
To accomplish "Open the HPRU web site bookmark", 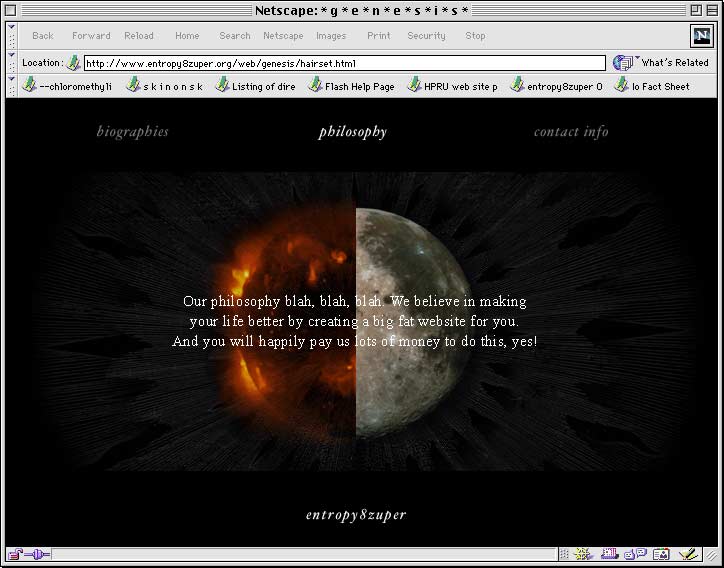I will (452, 86).
